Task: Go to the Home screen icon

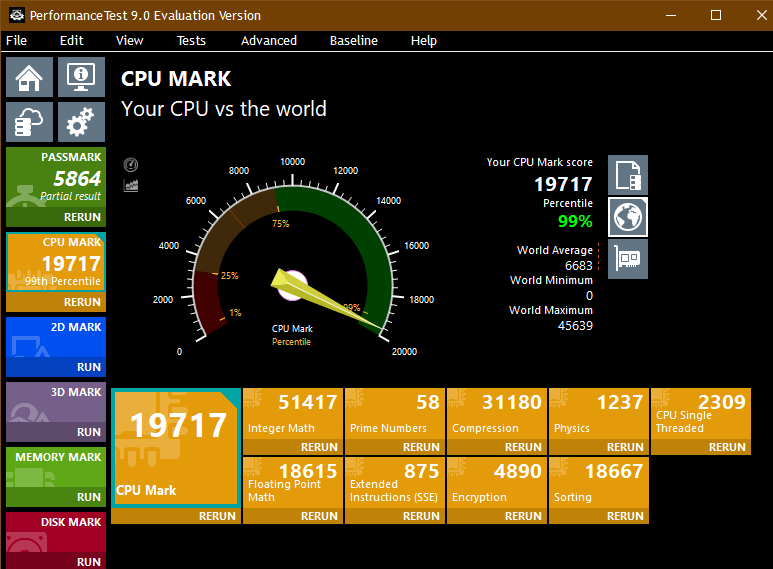Action: coord(30,77)
